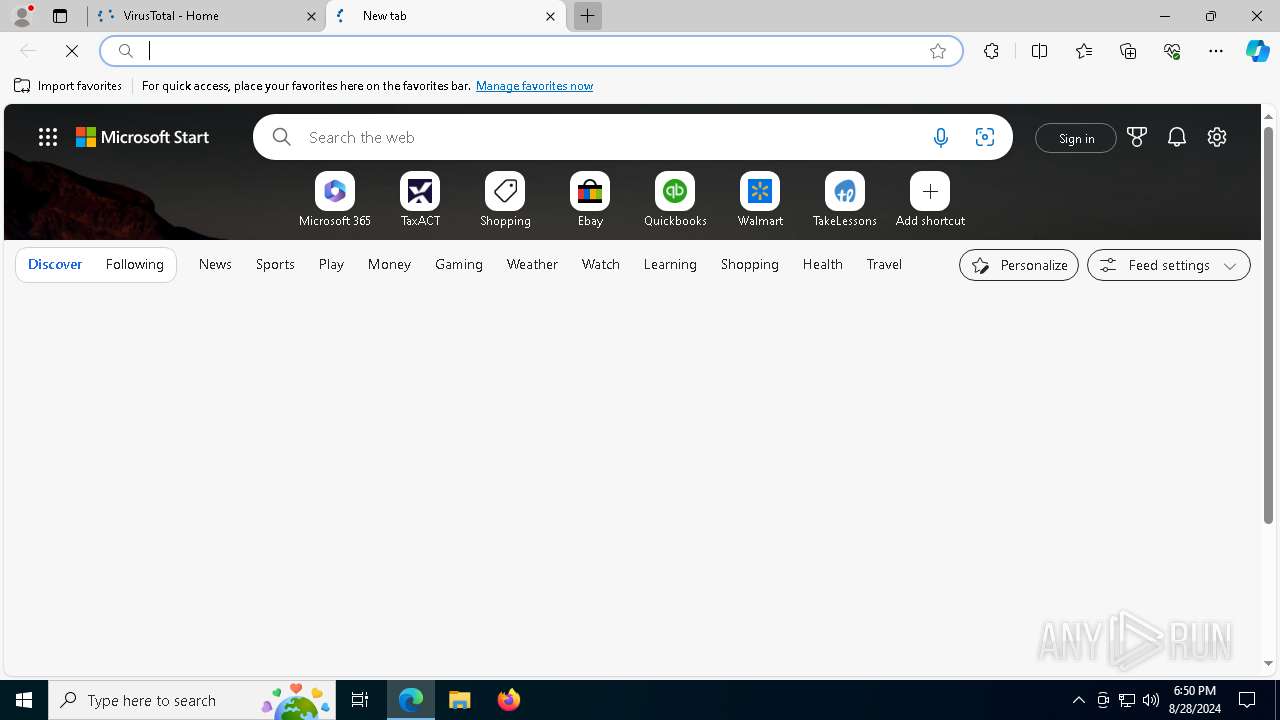Open visual search camera icon
The height and width of the screenshot is (720, 1280).
[x=985, y=137]
